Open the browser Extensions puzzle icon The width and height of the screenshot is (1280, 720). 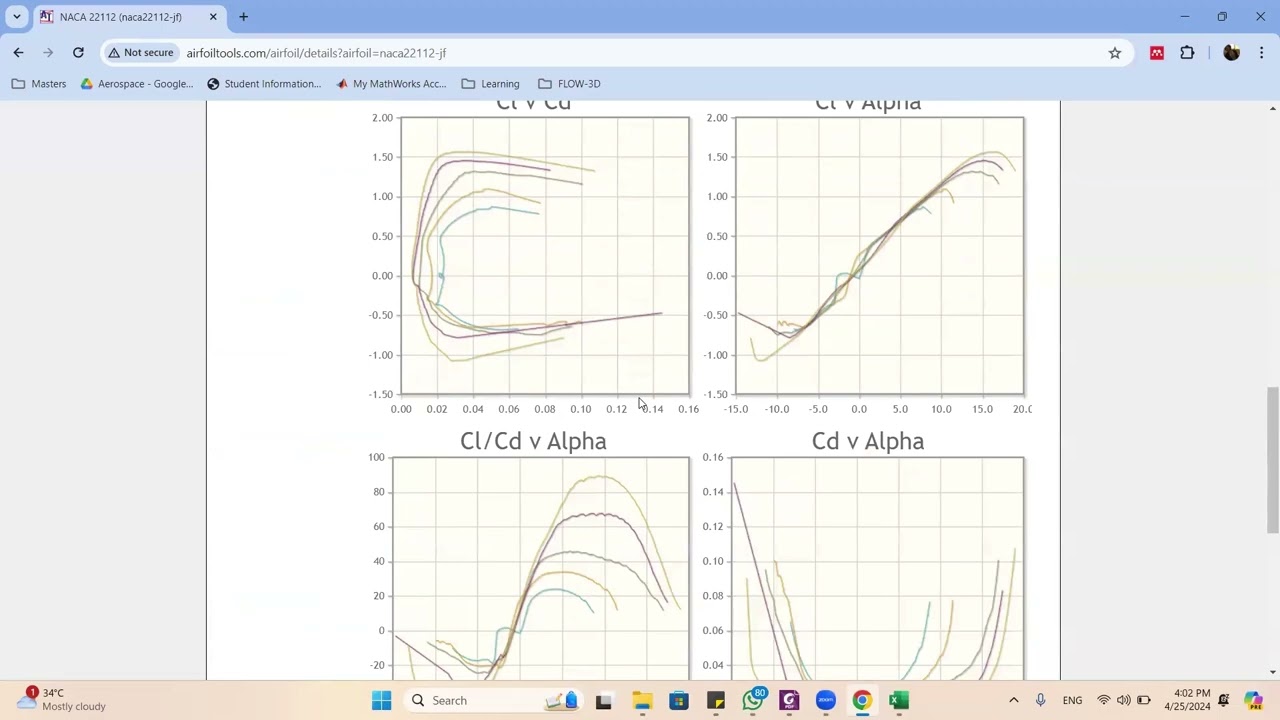click(1187, 53)
